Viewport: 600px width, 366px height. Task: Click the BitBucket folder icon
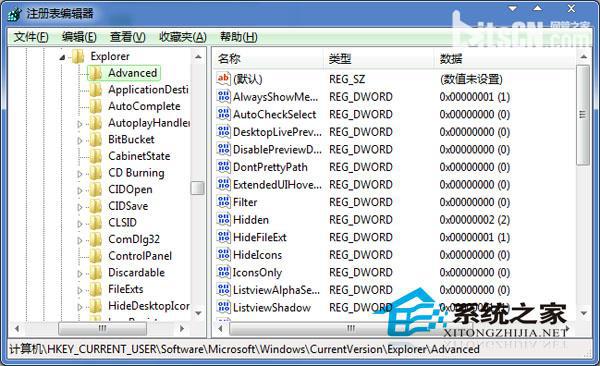[x=96, y=140]
